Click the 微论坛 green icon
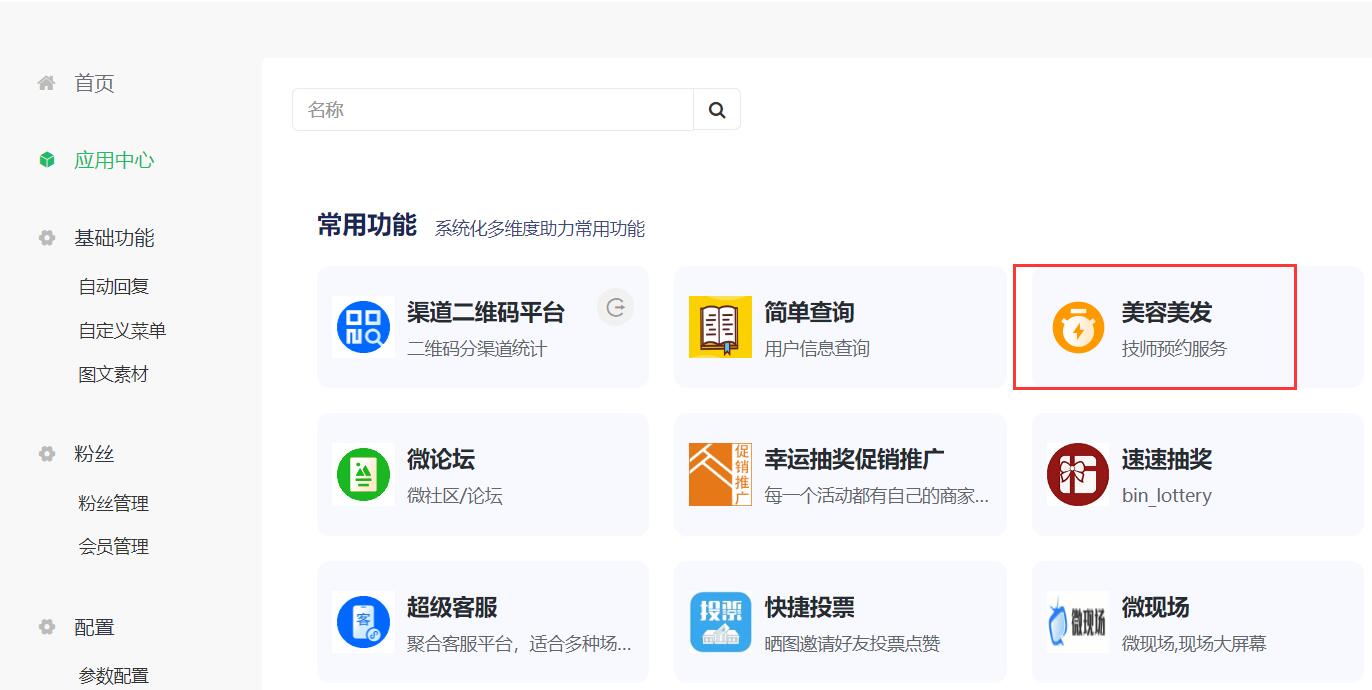 tap(363, 475)
